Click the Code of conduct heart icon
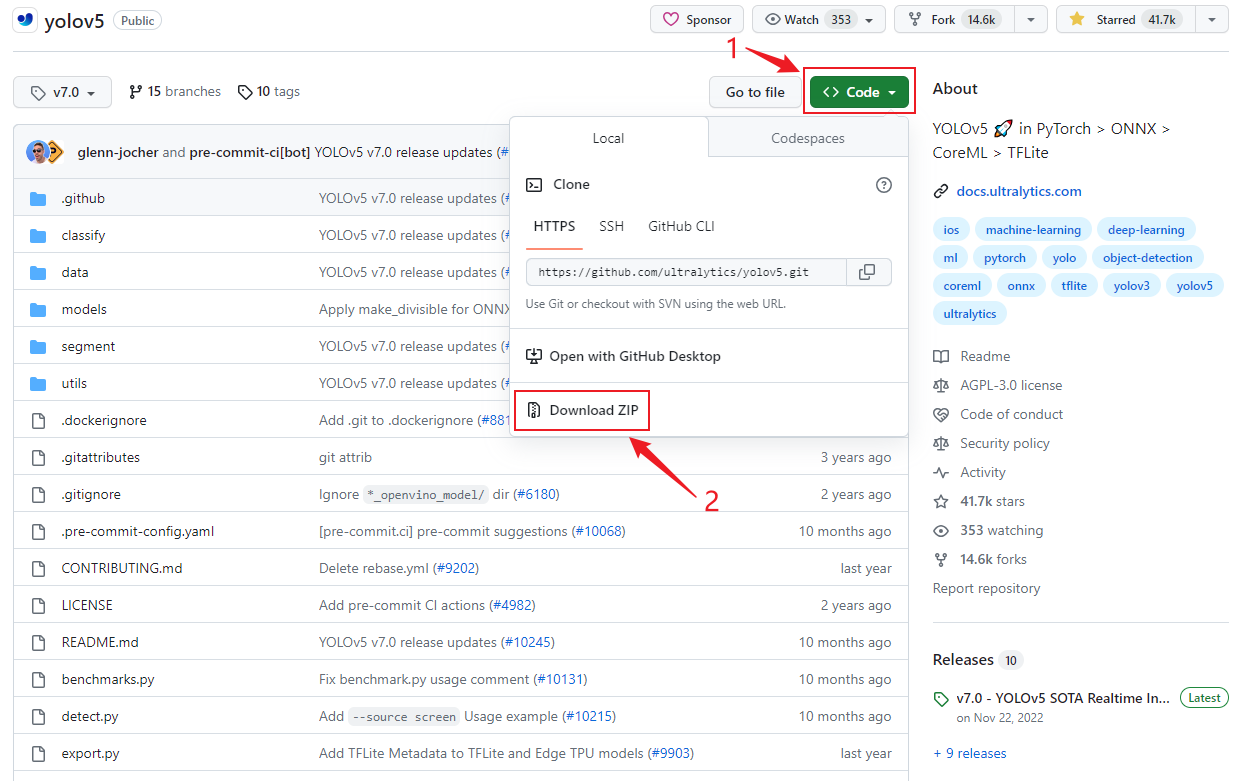 (941, 414)
